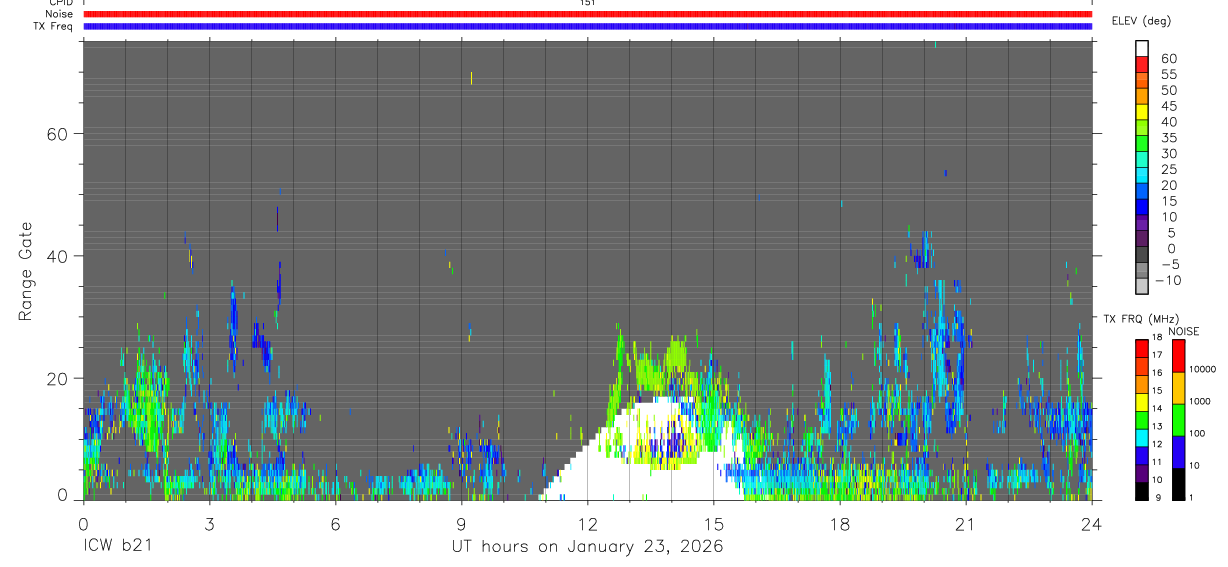Click the "24" tick on the time axis
Screen dimensions: 1228x567
click(x=1092, y=523)
